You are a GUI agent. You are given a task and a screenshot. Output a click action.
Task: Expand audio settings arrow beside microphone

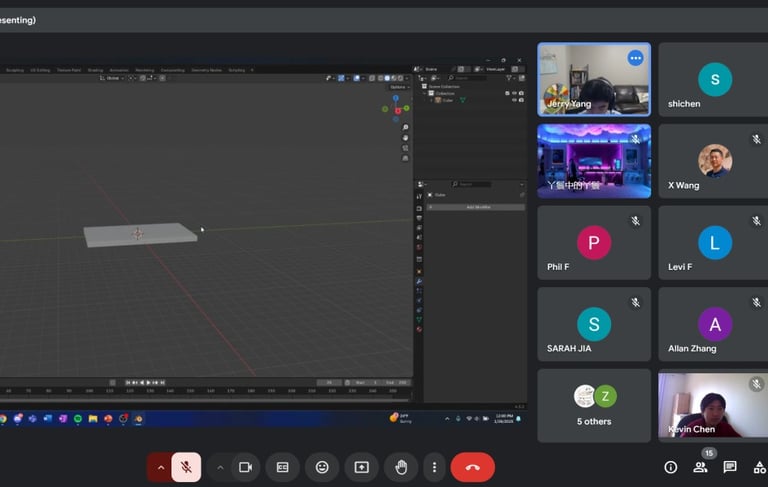(x=160, y=467)
